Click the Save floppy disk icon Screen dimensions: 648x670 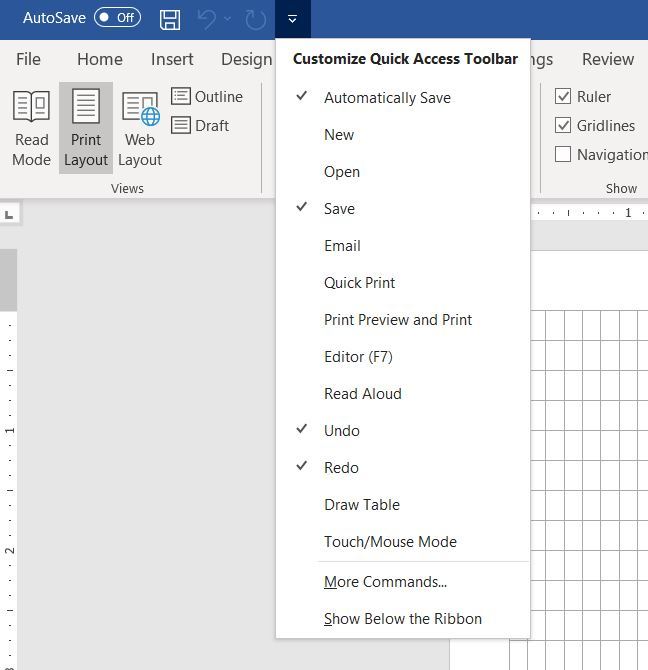click(x=170, y=19)
